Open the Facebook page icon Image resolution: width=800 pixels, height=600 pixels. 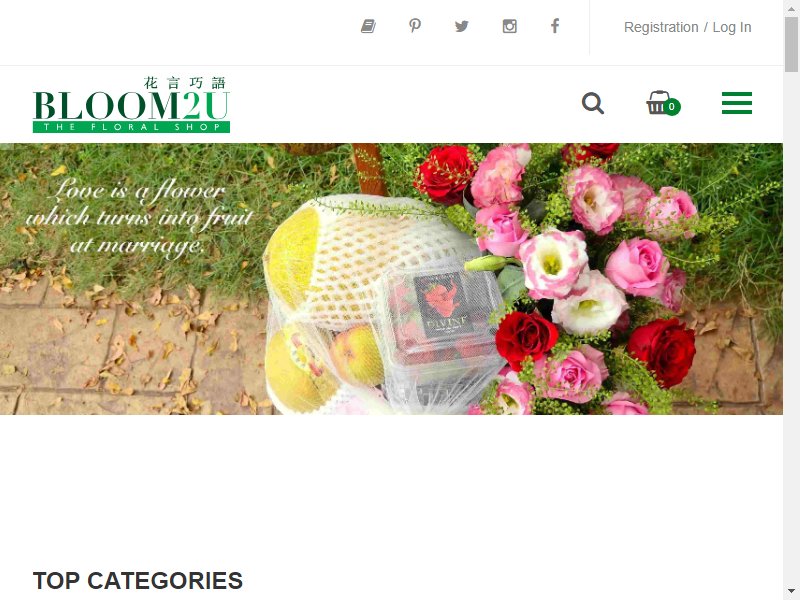[555, 26]
